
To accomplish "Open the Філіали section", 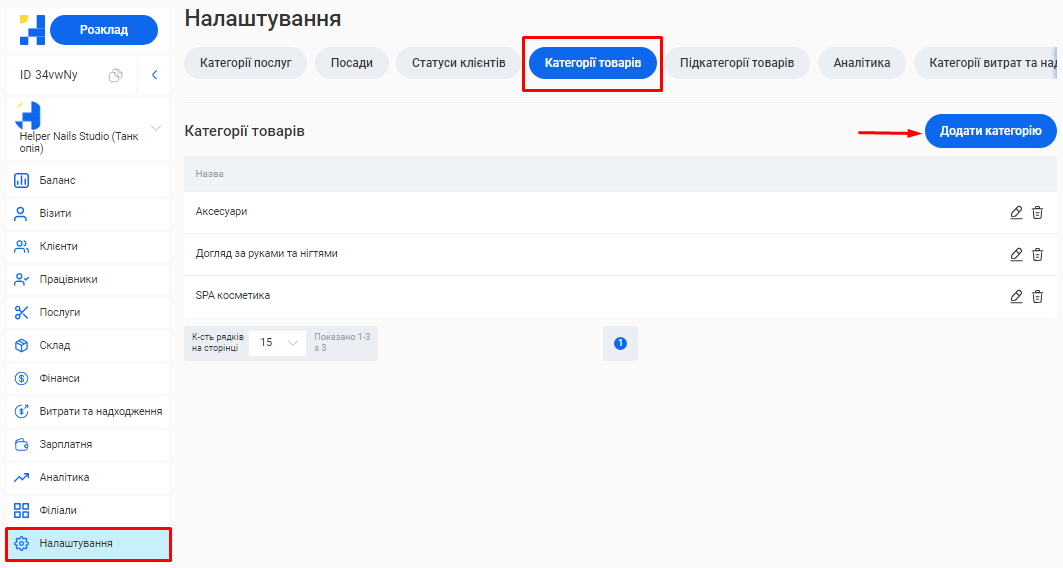I will [x=58, y=510].
